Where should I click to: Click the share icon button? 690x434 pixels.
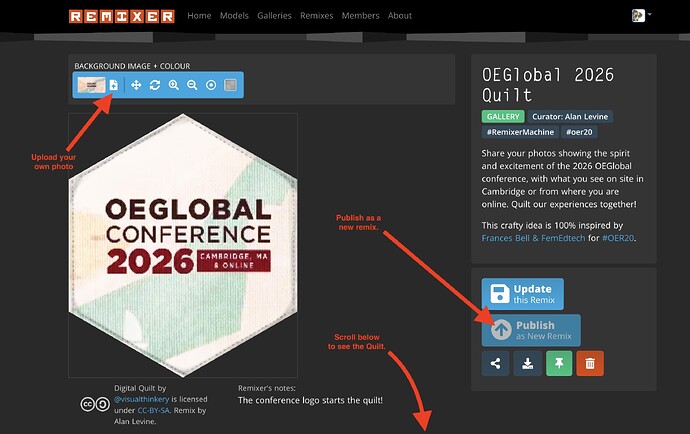495,364
